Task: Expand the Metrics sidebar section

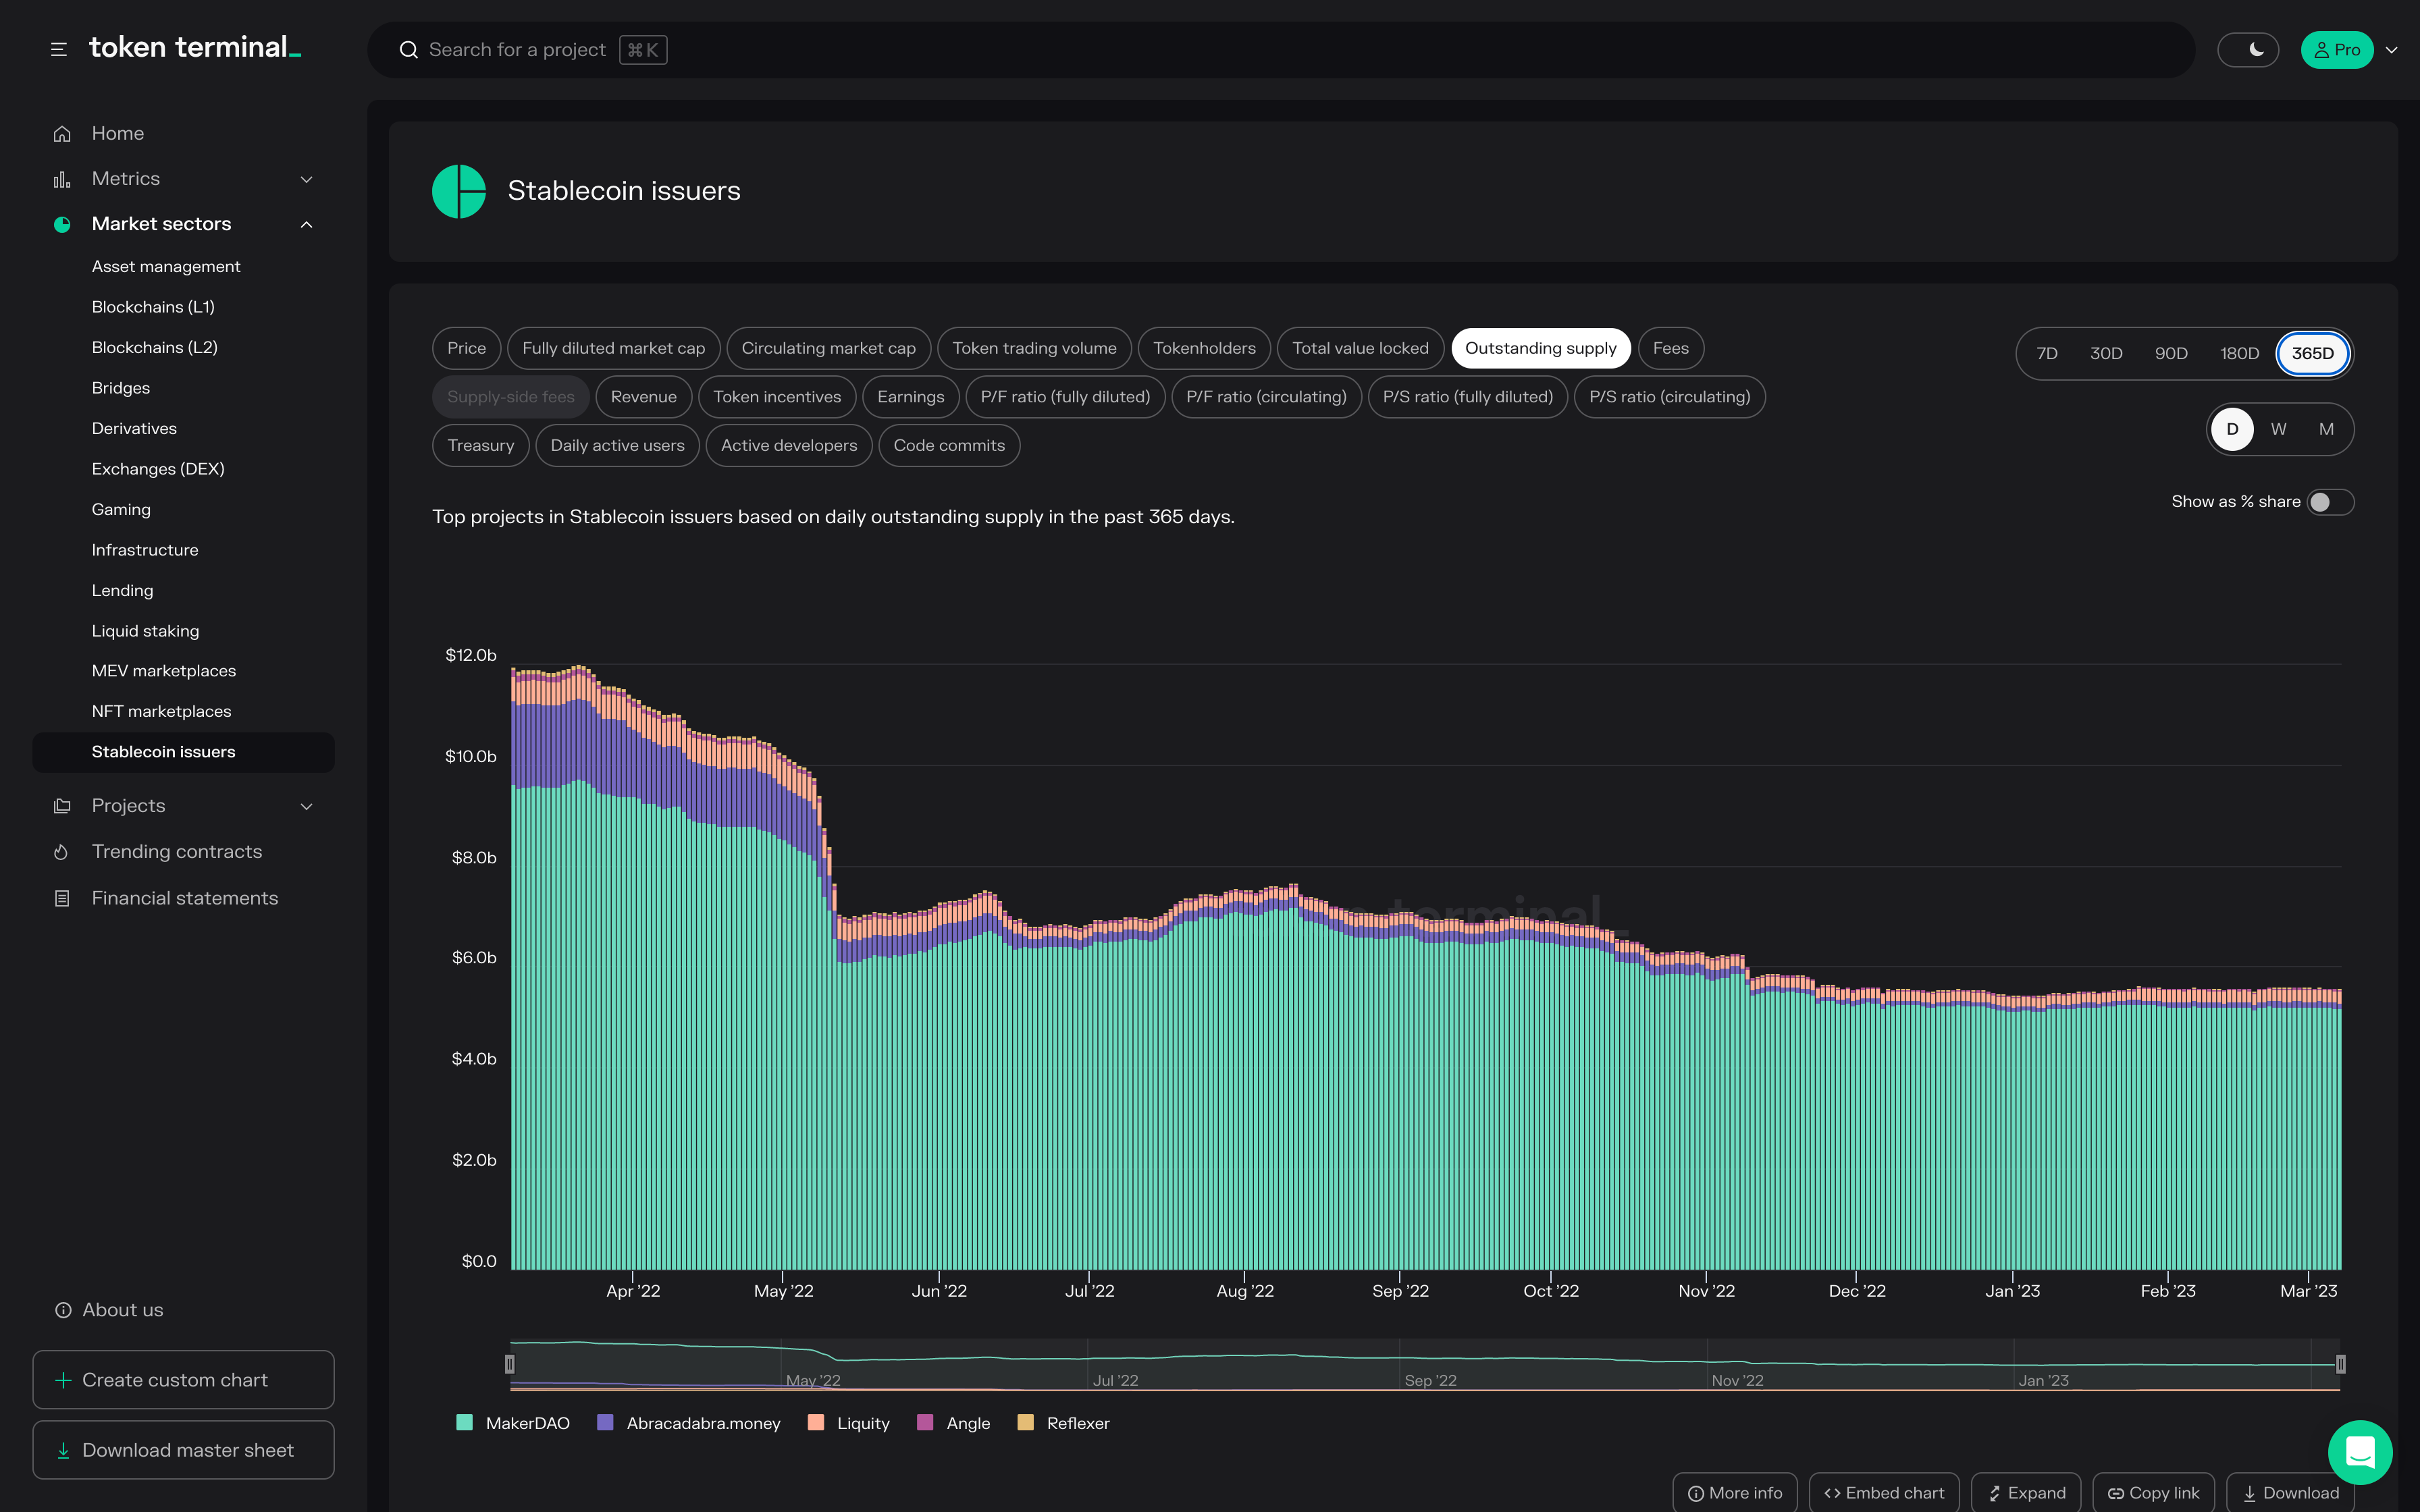Action: 306,179
